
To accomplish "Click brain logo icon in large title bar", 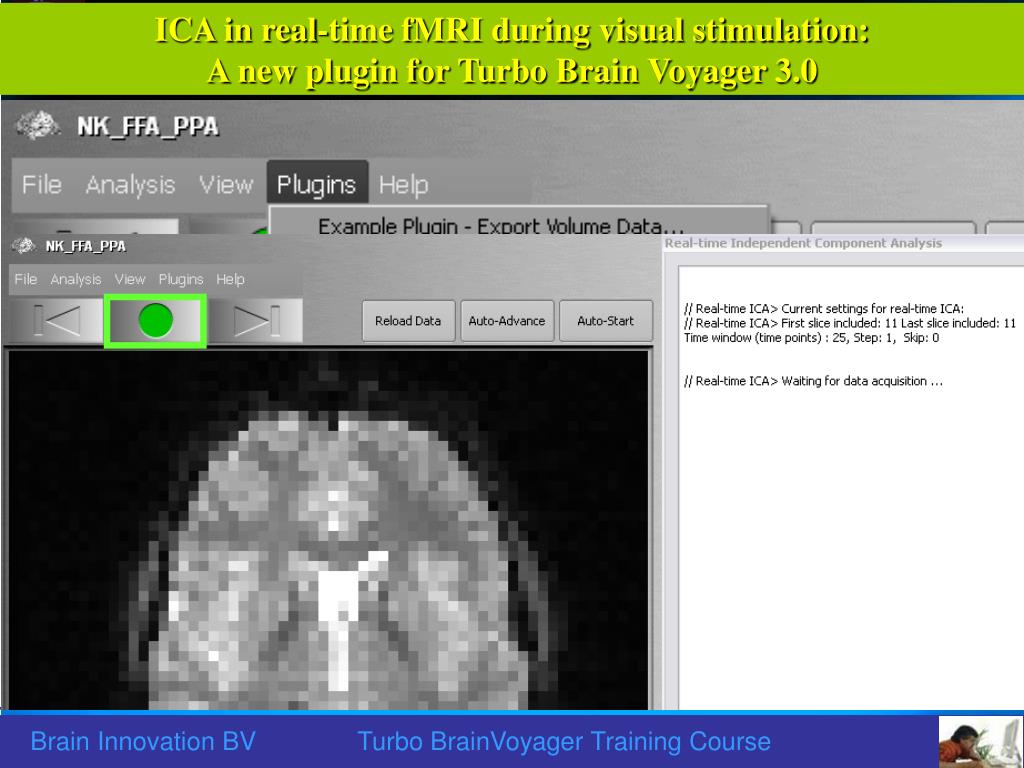I will pos(39,125).
